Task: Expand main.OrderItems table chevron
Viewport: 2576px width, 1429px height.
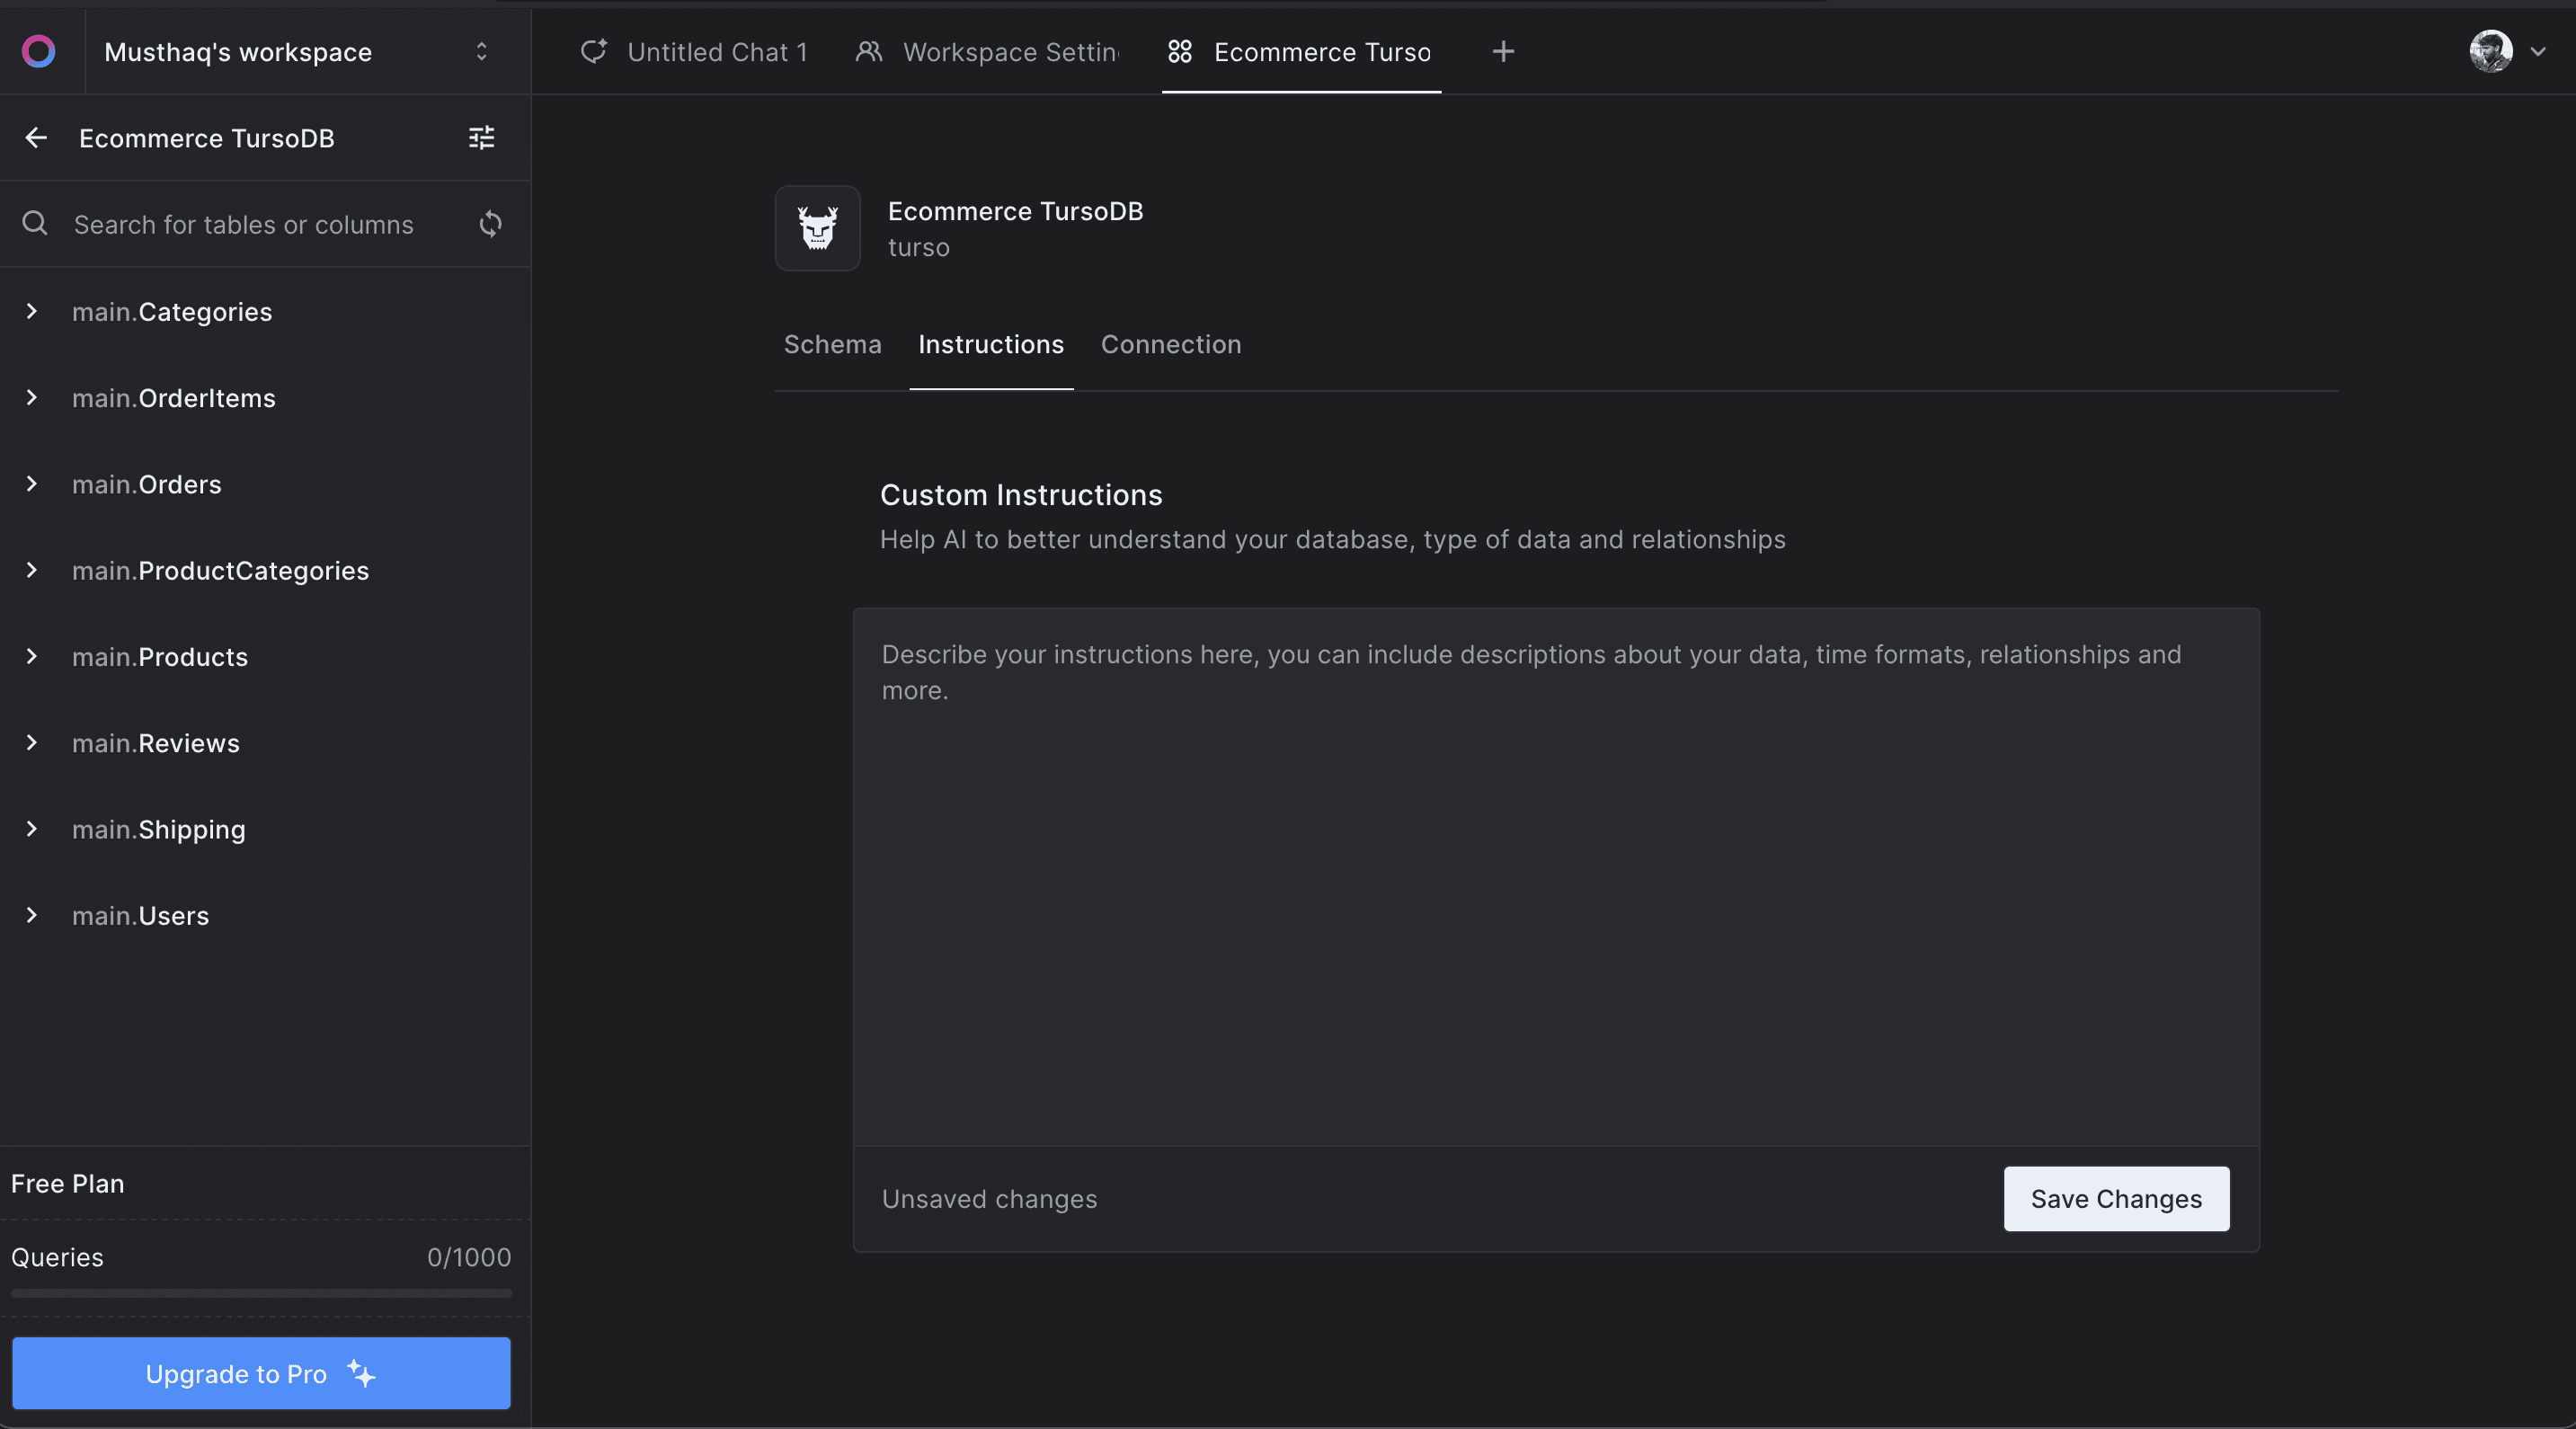Action: pyautogui.click(x=32, y=397)
